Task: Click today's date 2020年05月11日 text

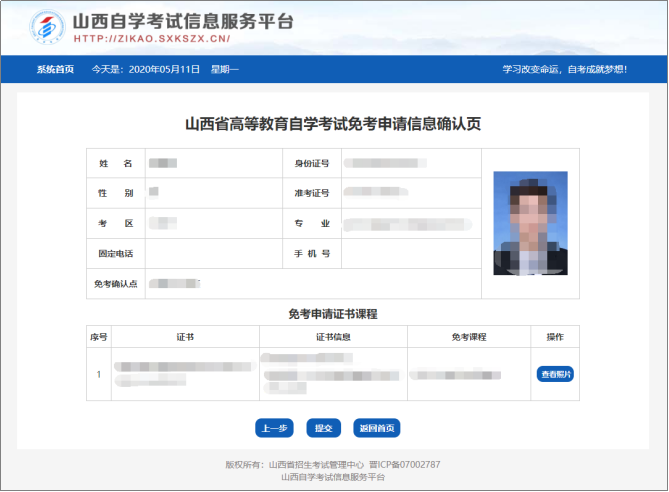Action: (x=165, y=70)
